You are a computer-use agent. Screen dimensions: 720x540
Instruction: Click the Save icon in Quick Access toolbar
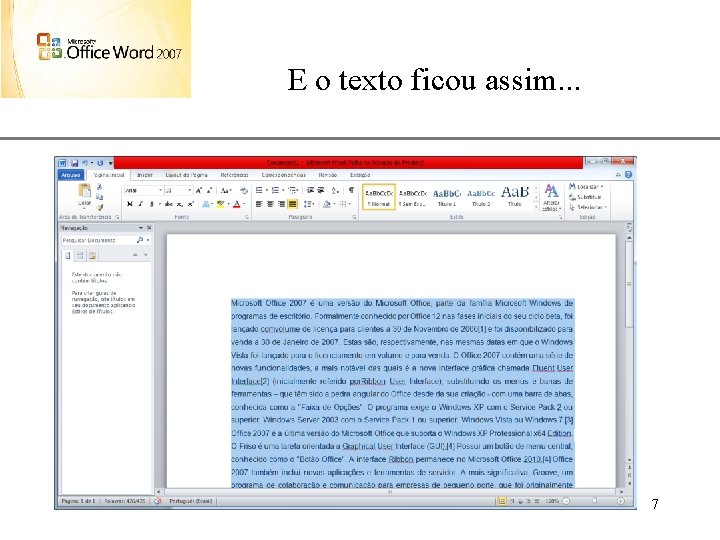pyautogui.click(x=74, y=163)
